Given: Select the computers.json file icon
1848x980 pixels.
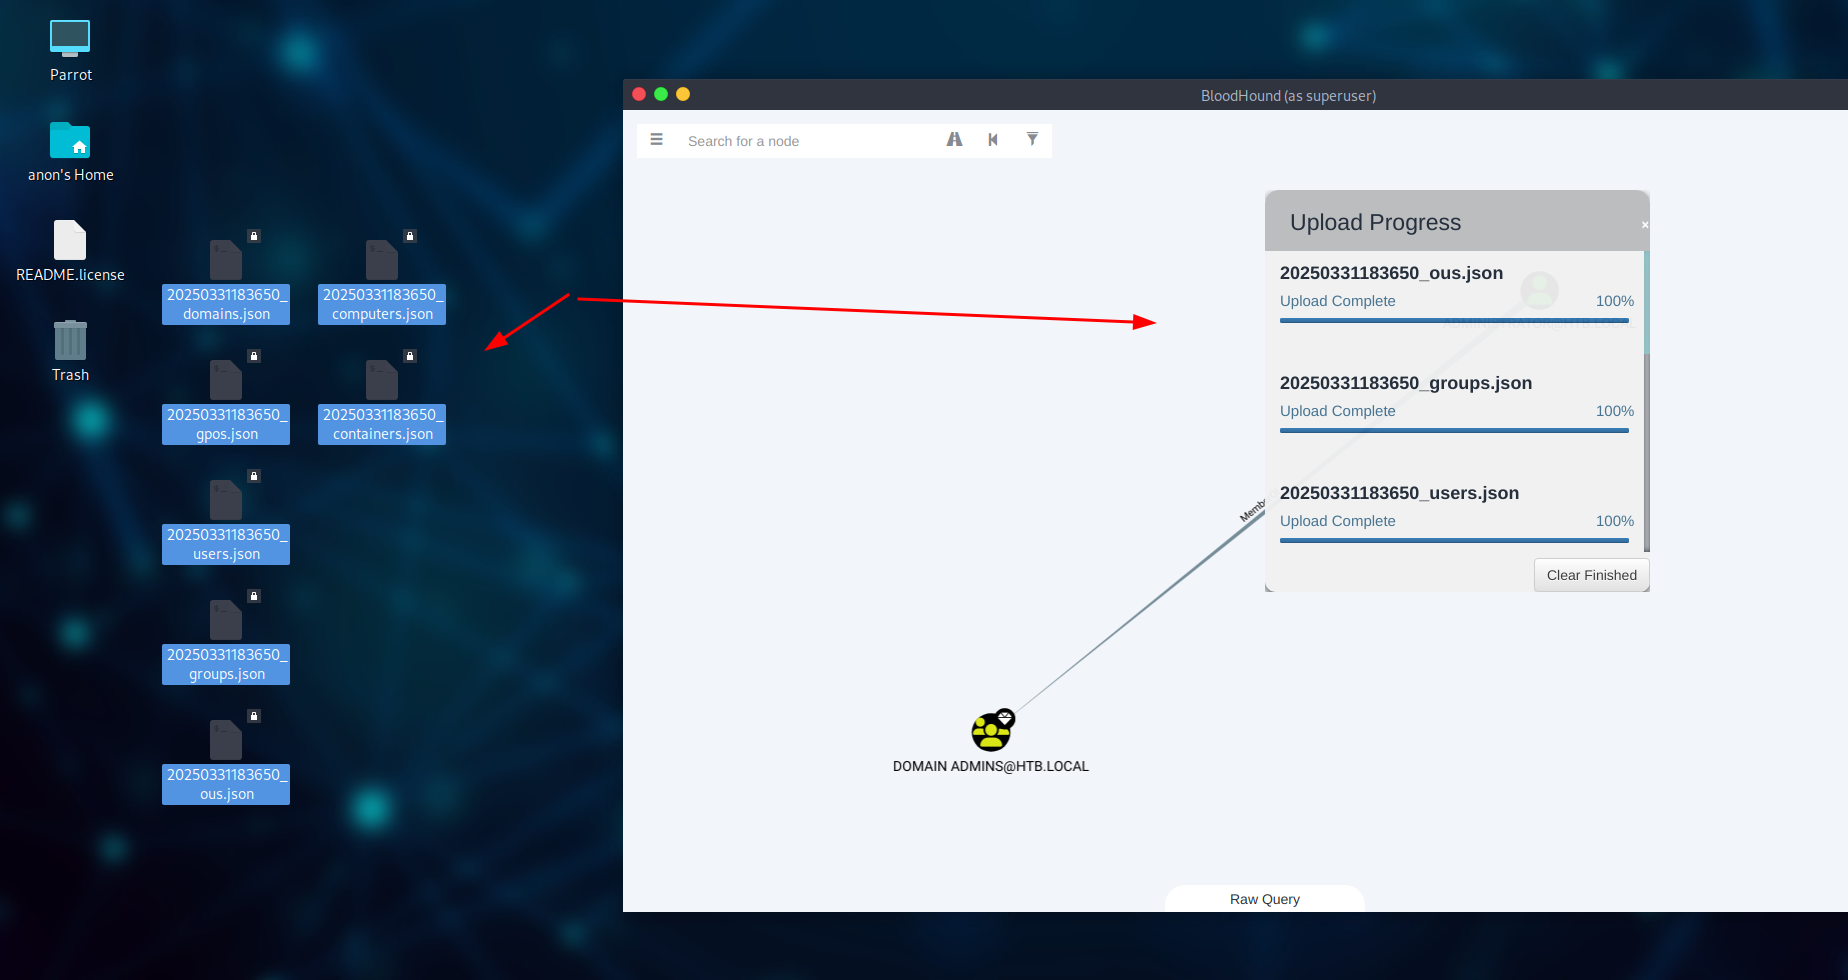Looking at the screenshot, I should click(x=382, y=261).
